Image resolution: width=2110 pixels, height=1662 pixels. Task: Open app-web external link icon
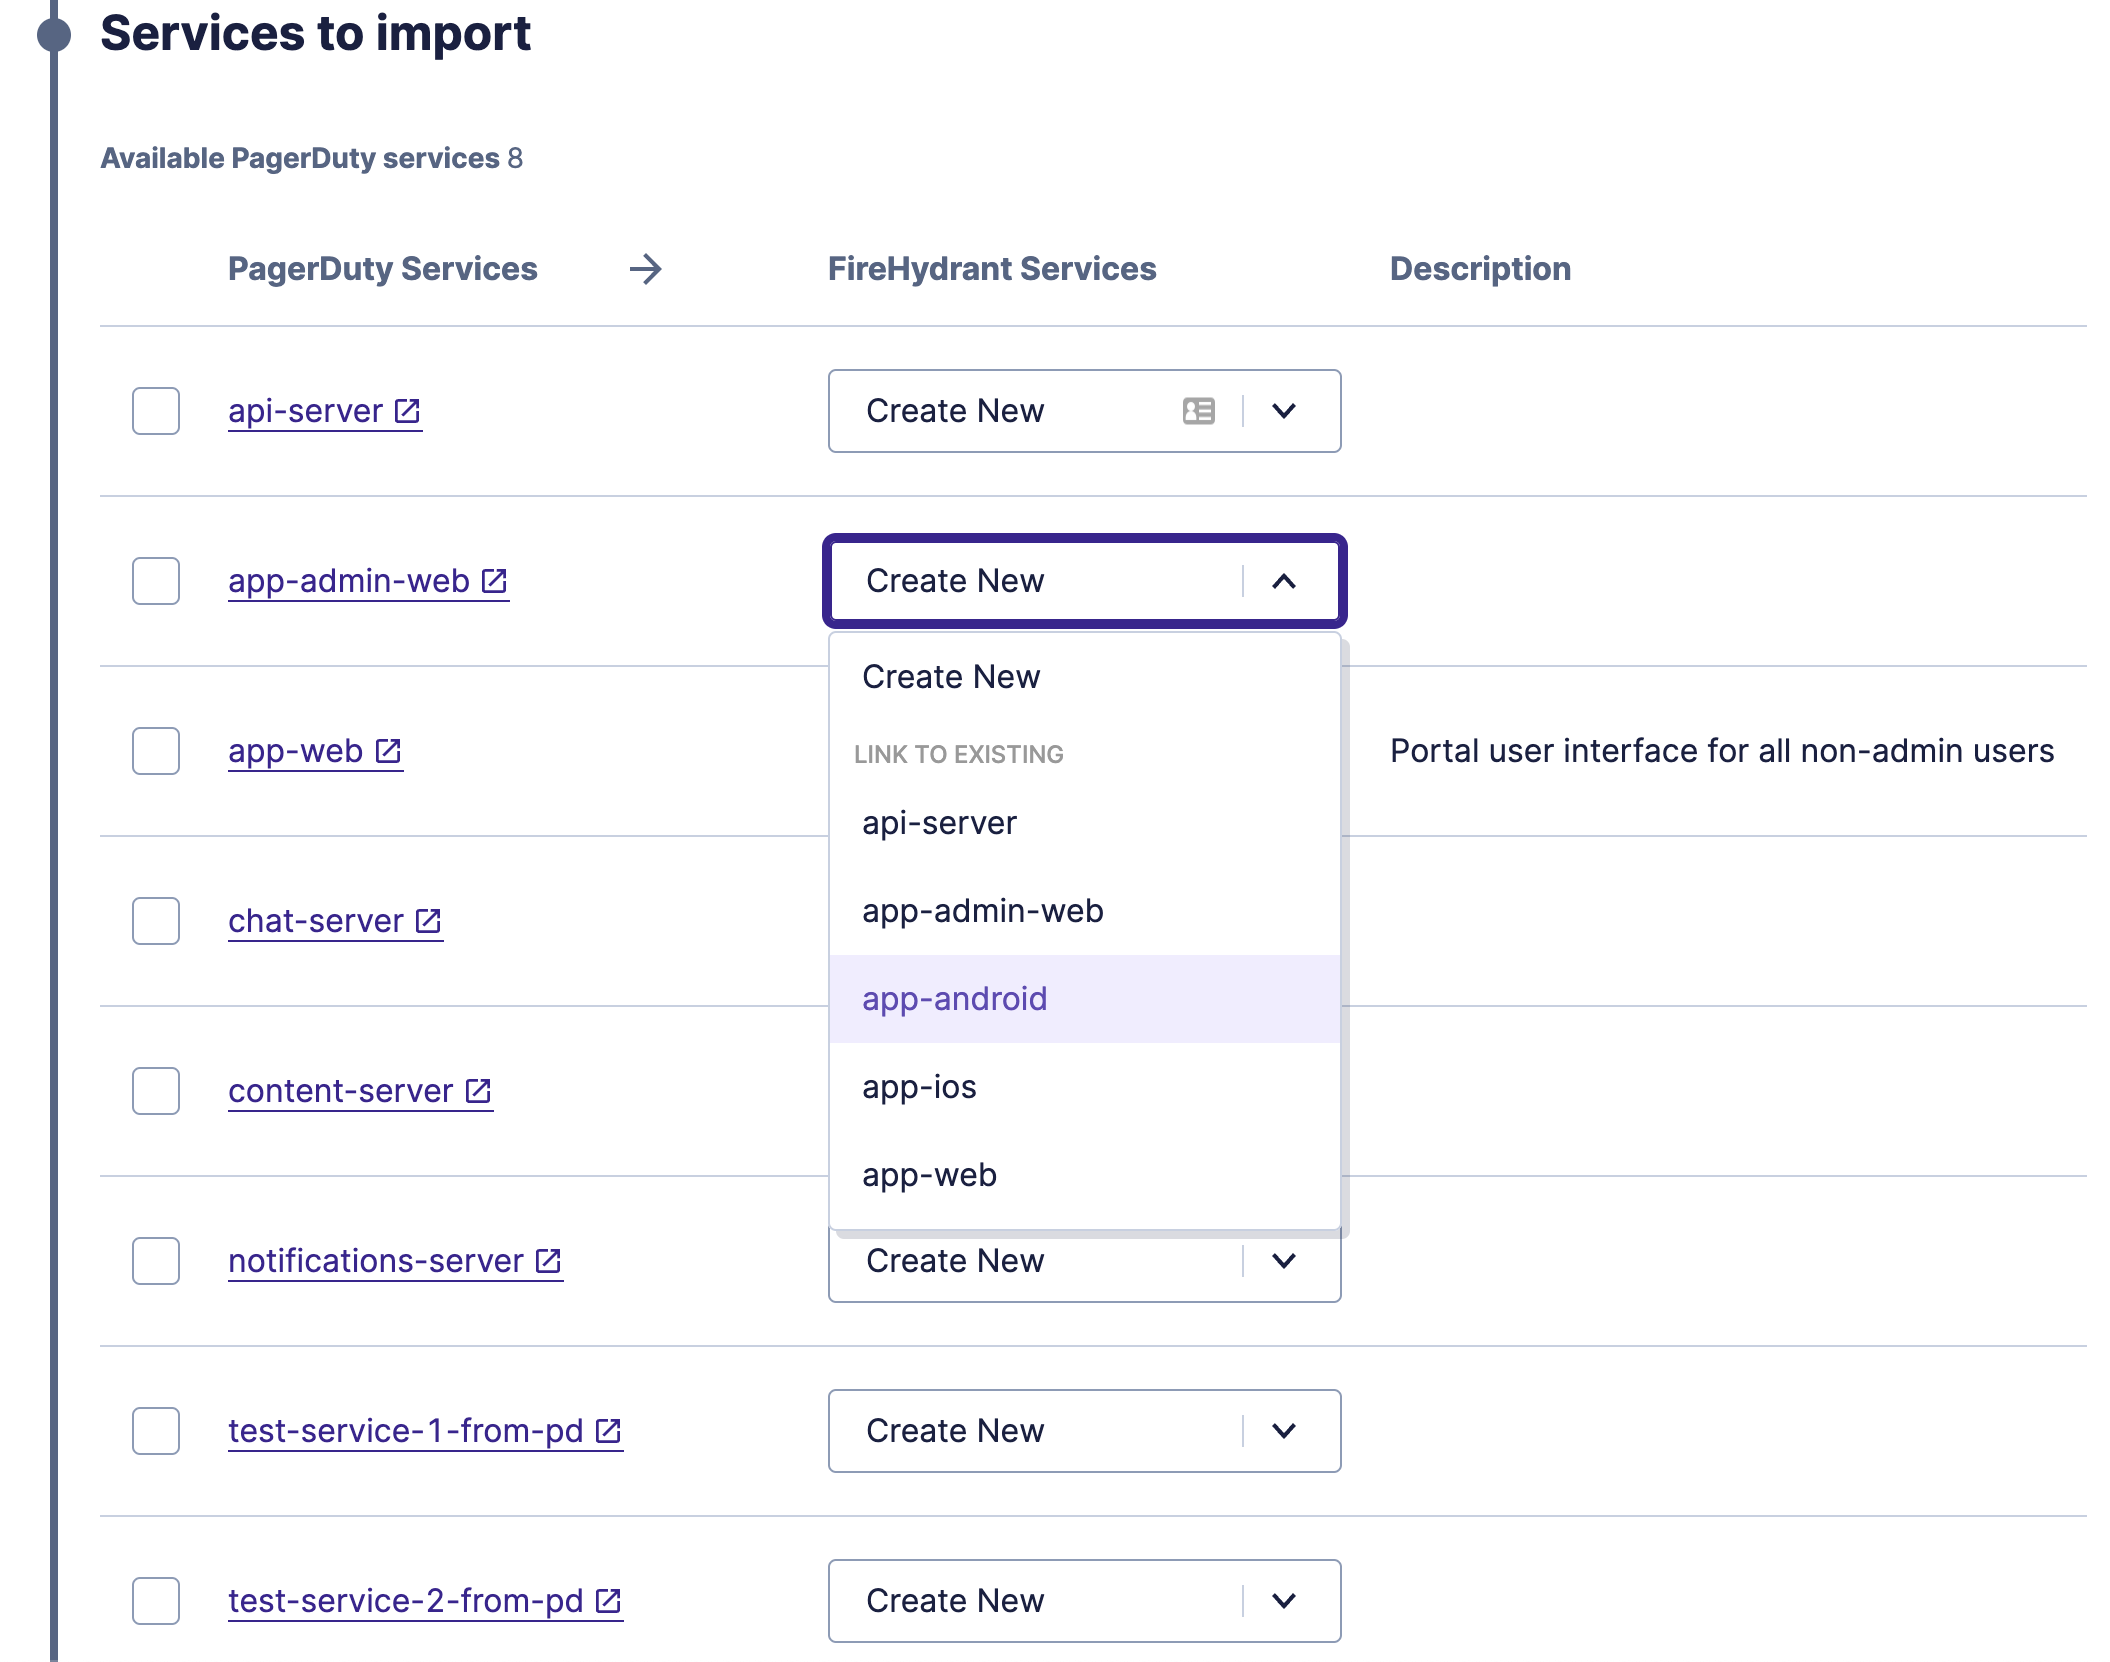coord(388,751)
